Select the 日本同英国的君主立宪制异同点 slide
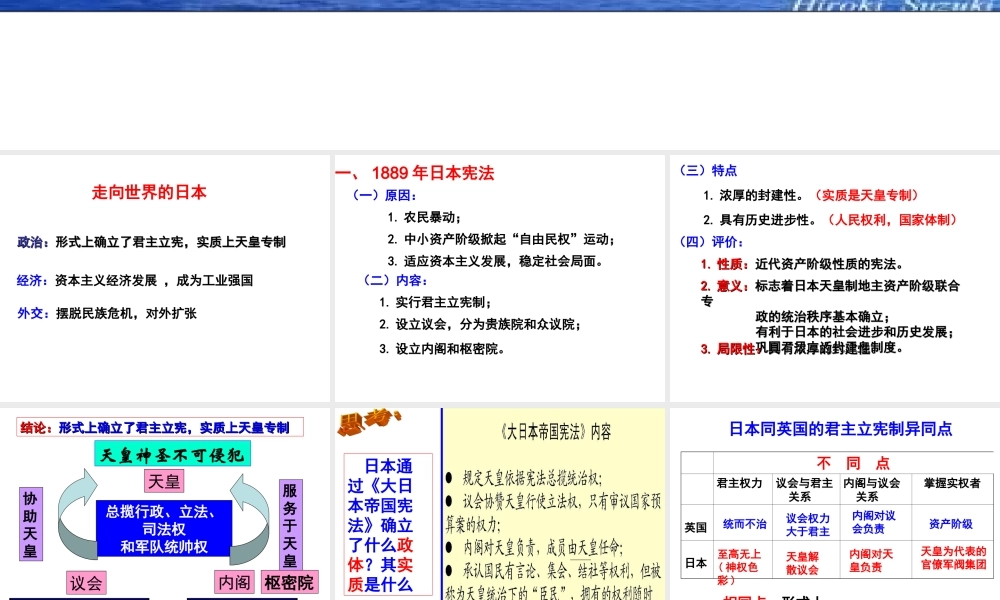This screenshot has height=600, width=1000. click(835, 504)
